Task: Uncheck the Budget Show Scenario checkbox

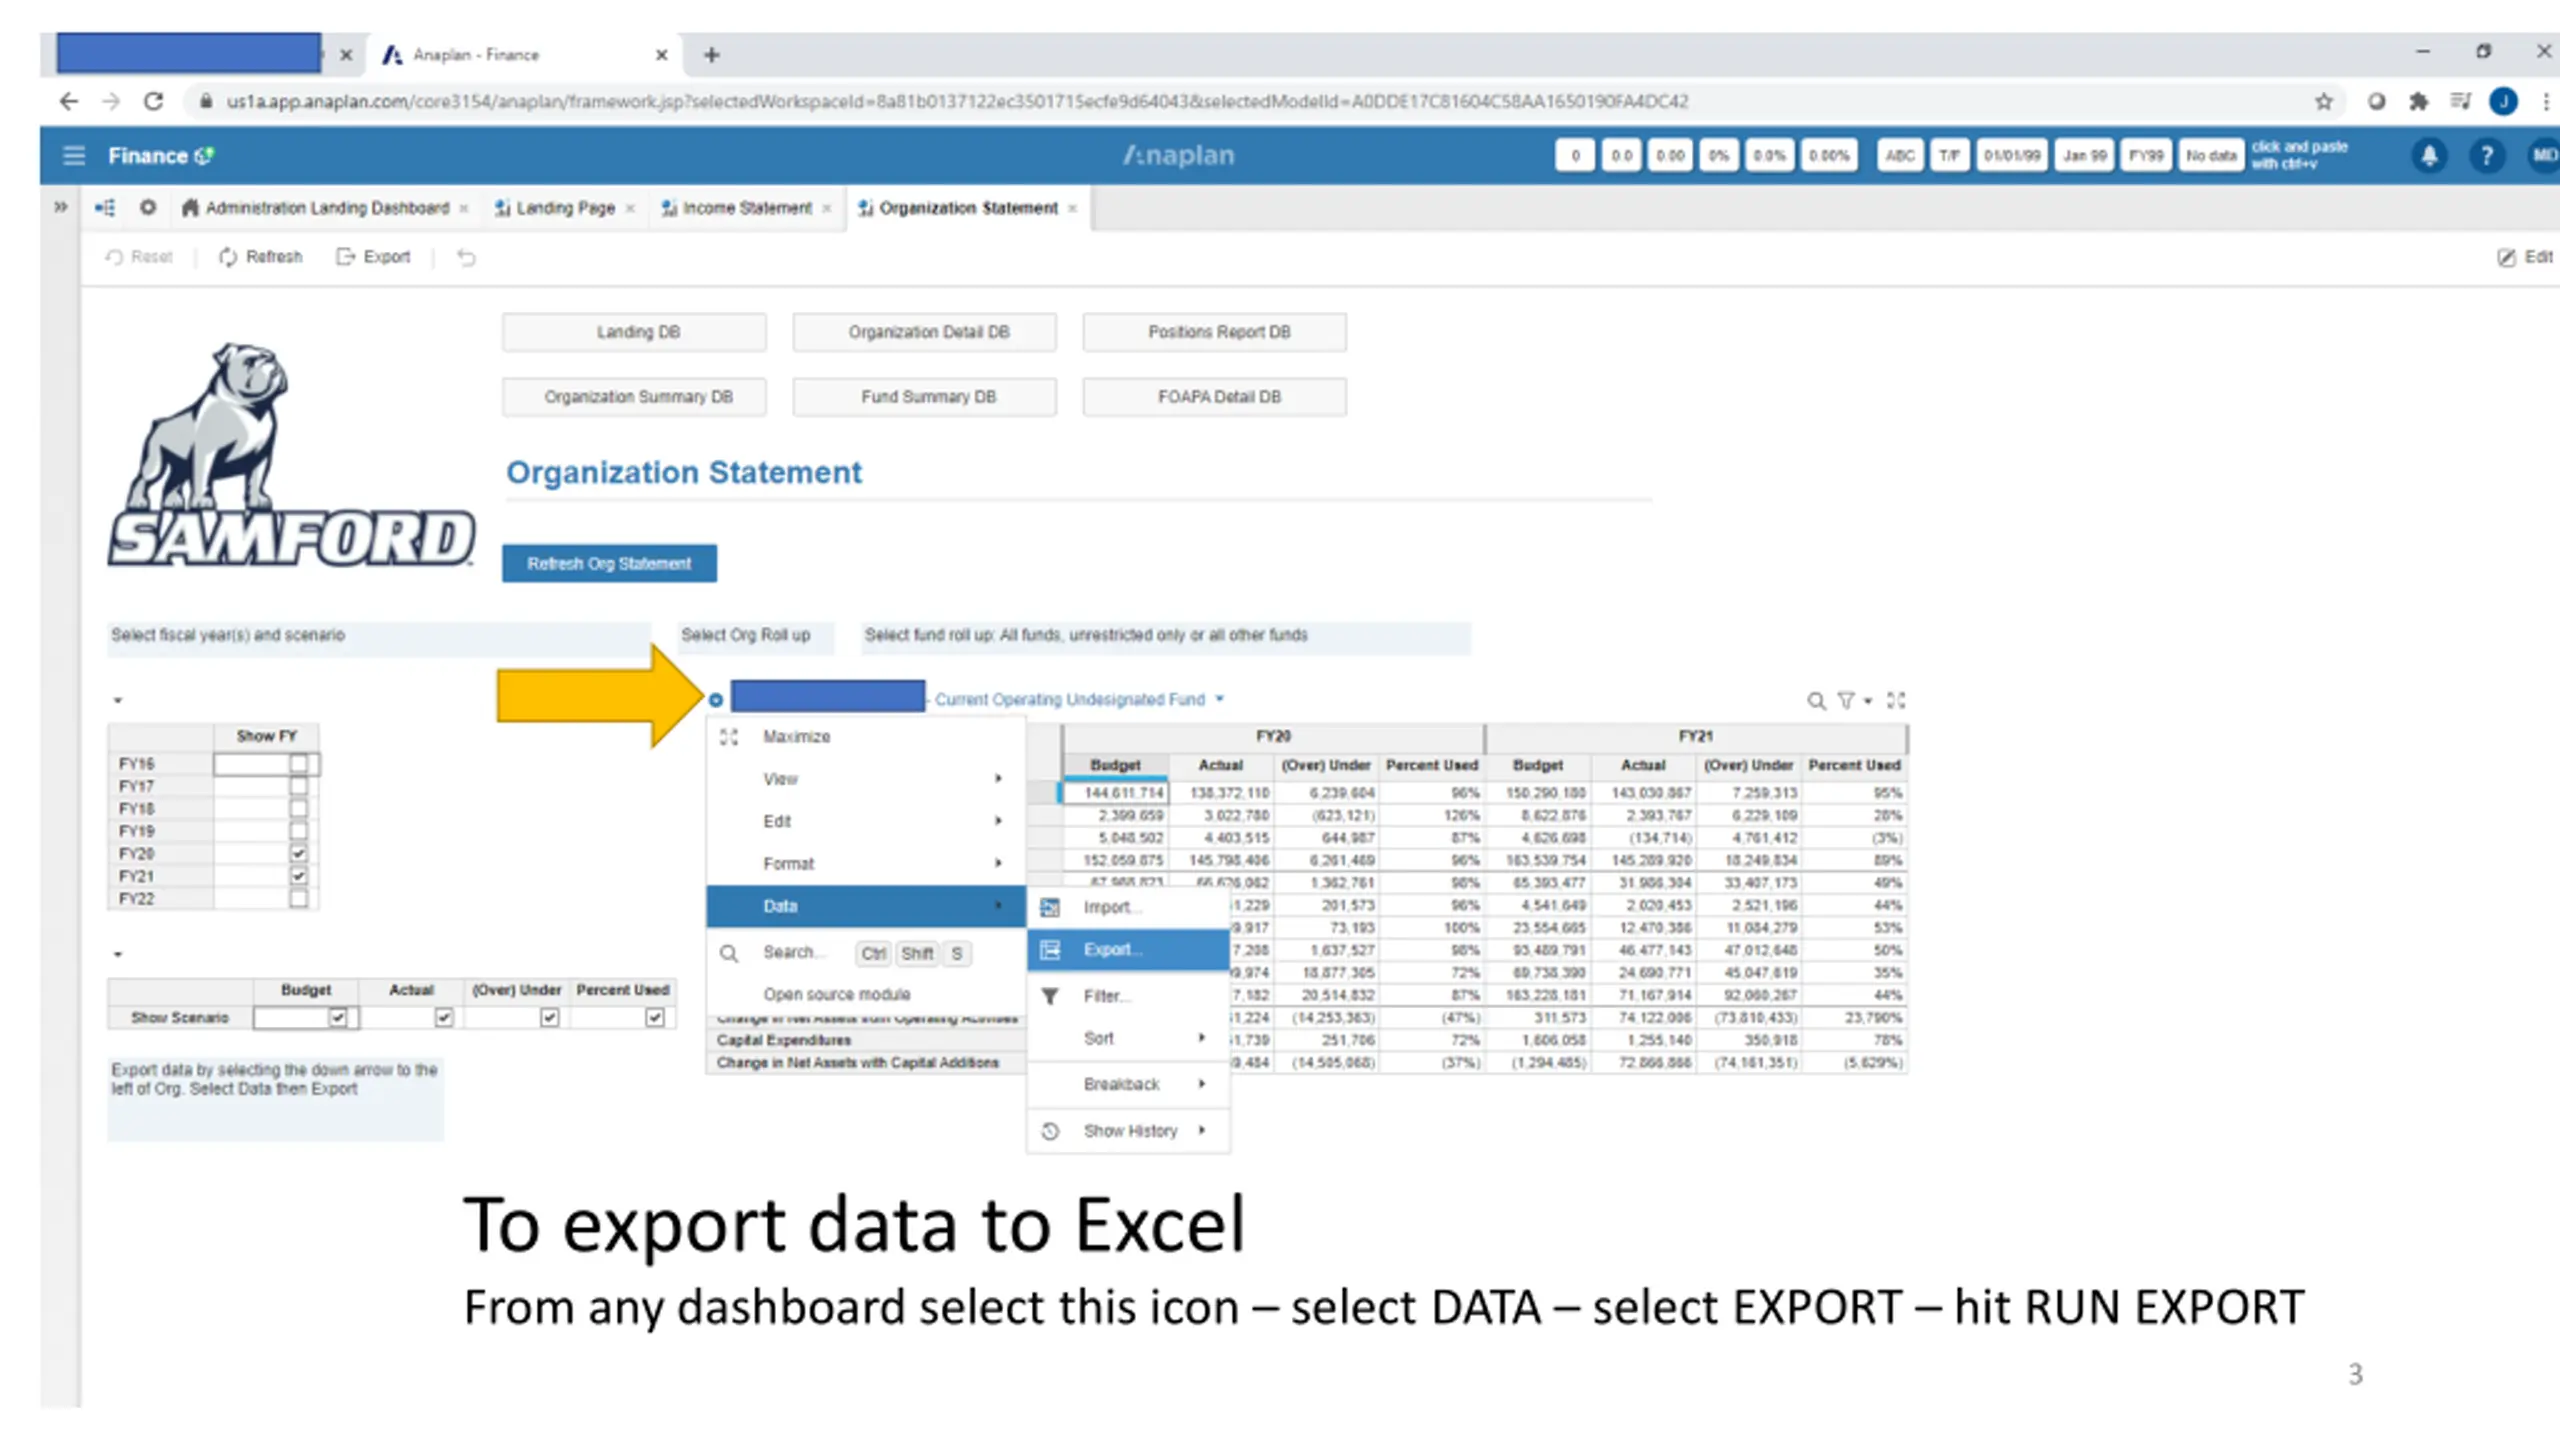Action: pyautogui.click(x=338, y=1018)
